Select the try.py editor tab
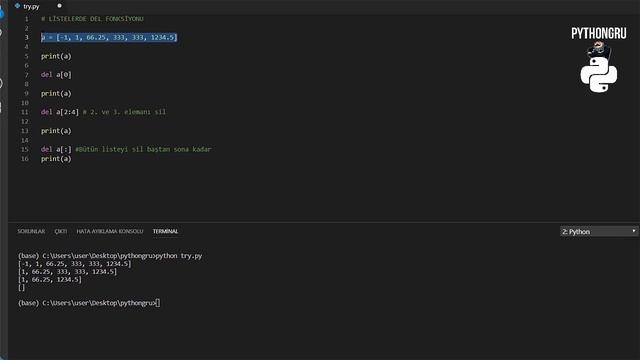The width and height of the screenshot is (640, 360). point(38,6)
